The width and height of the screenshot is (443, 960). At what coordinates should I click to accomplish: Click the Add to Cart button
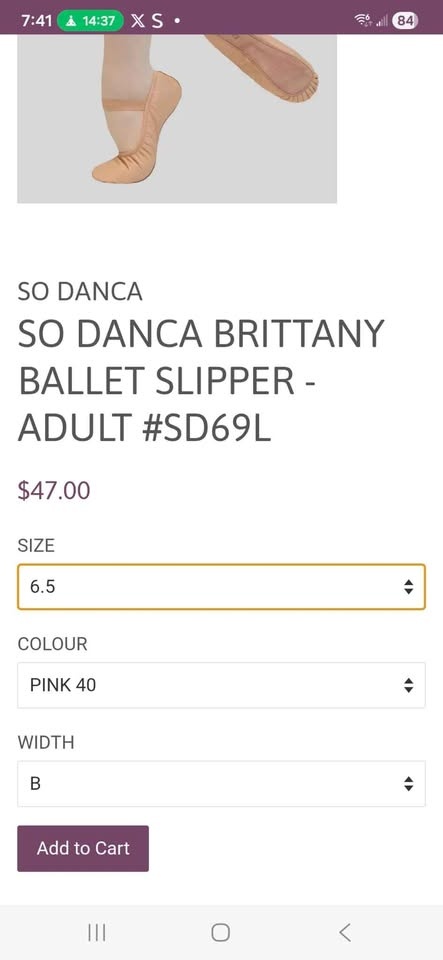(x=83, y=849)
